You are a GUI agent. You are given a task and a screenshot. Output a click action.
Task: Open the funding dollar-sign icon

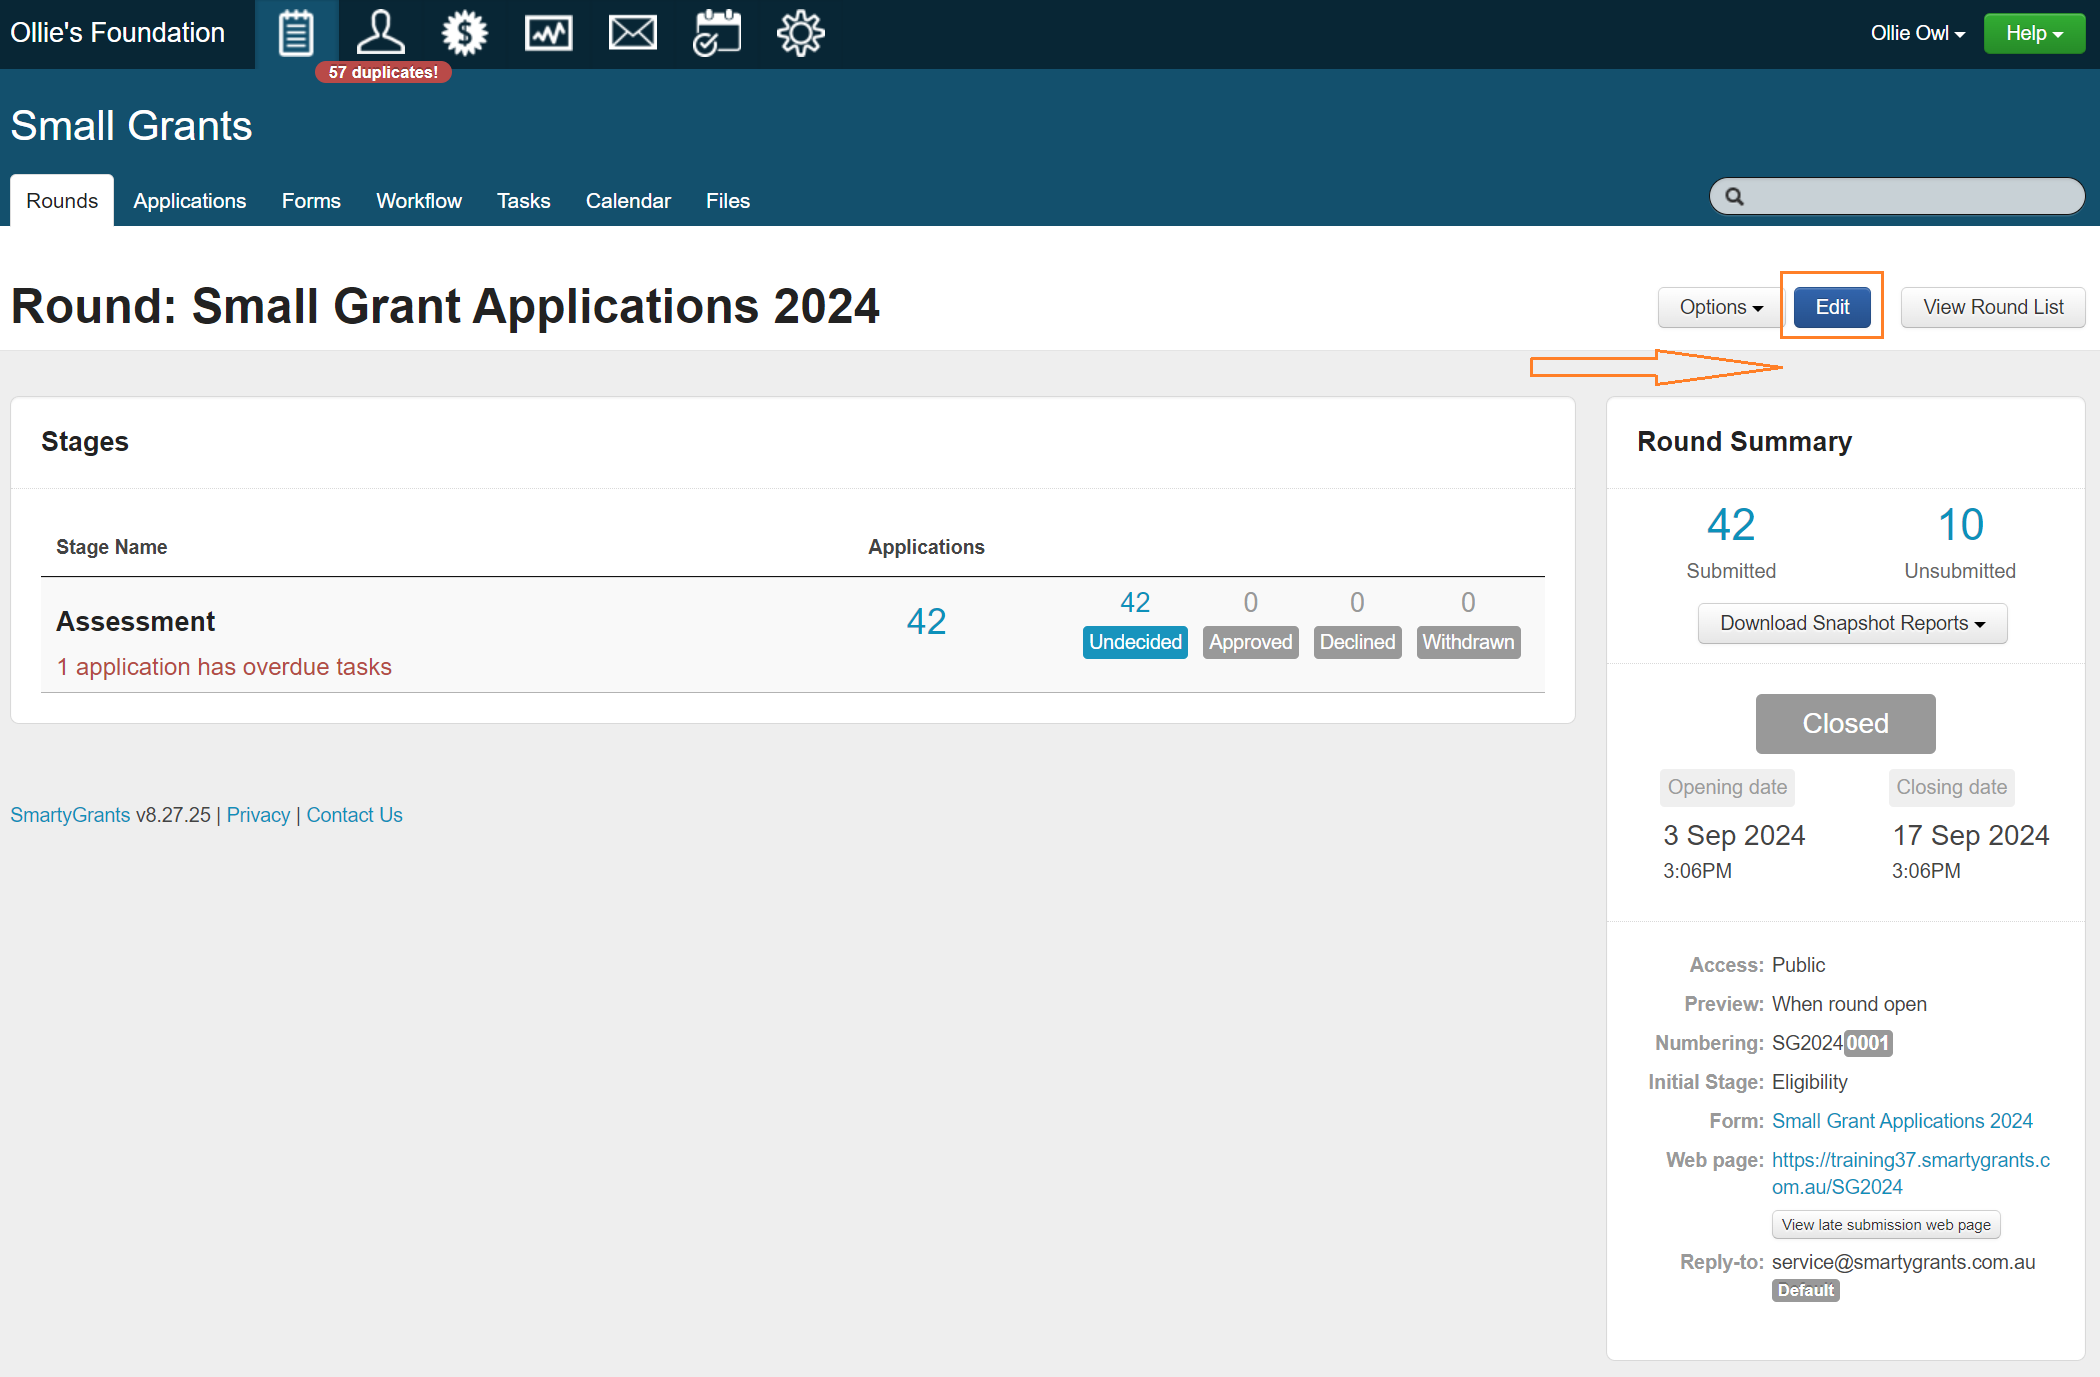tap(465, 34)
